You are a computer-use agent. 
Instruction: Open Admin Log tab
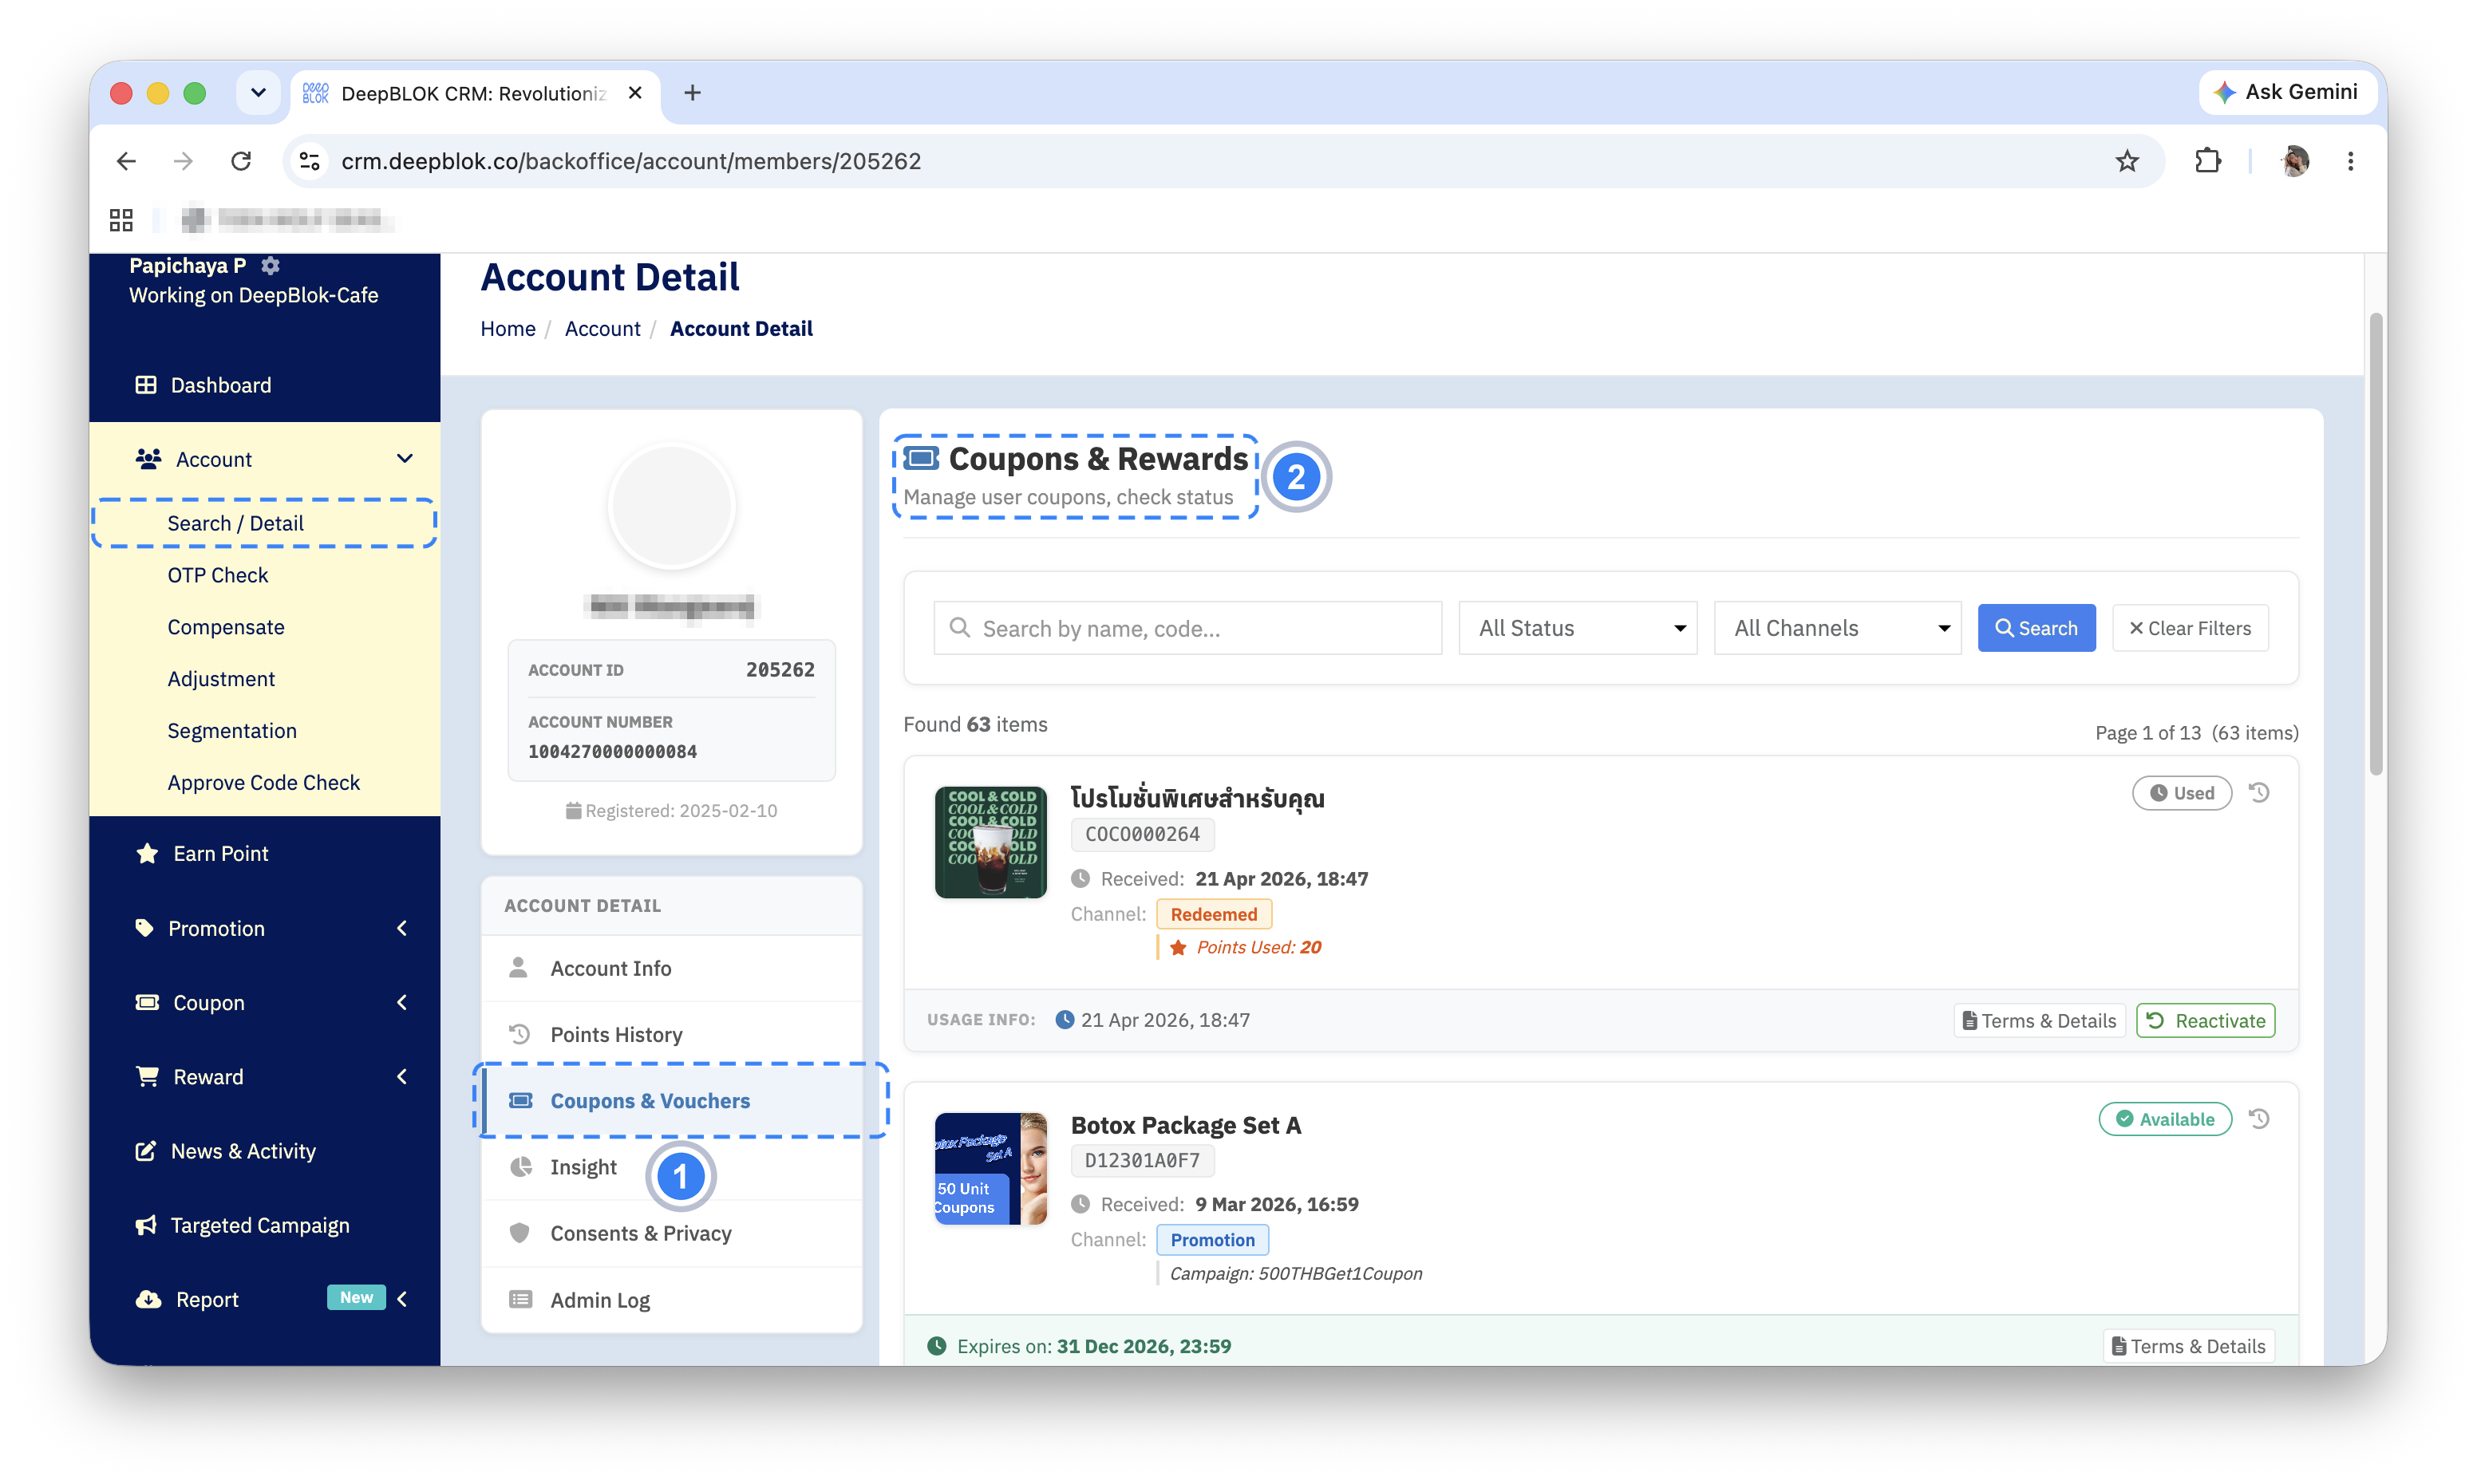[672, 1300]
